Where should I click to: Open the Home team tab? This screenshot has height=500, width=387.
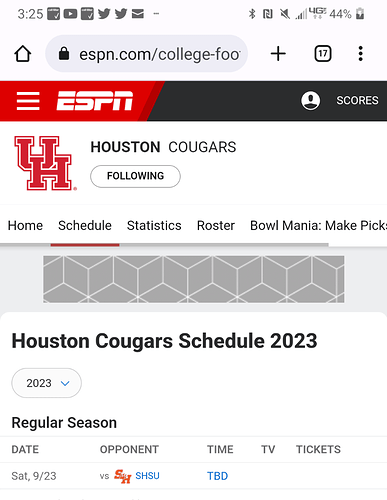point(25,226)
